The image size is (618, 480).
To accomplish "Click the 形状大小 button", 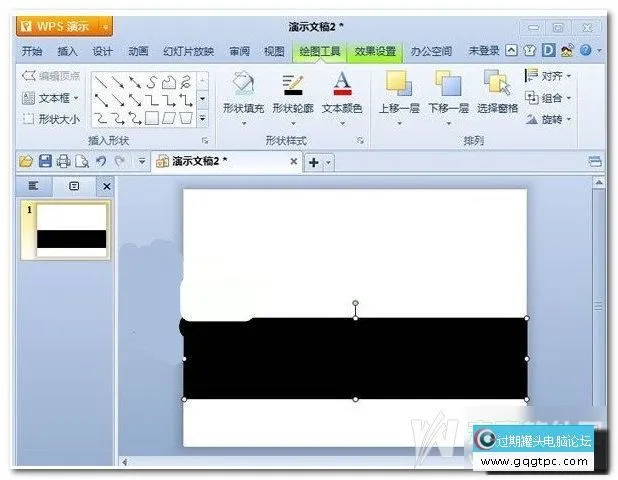I will (51, 119).
